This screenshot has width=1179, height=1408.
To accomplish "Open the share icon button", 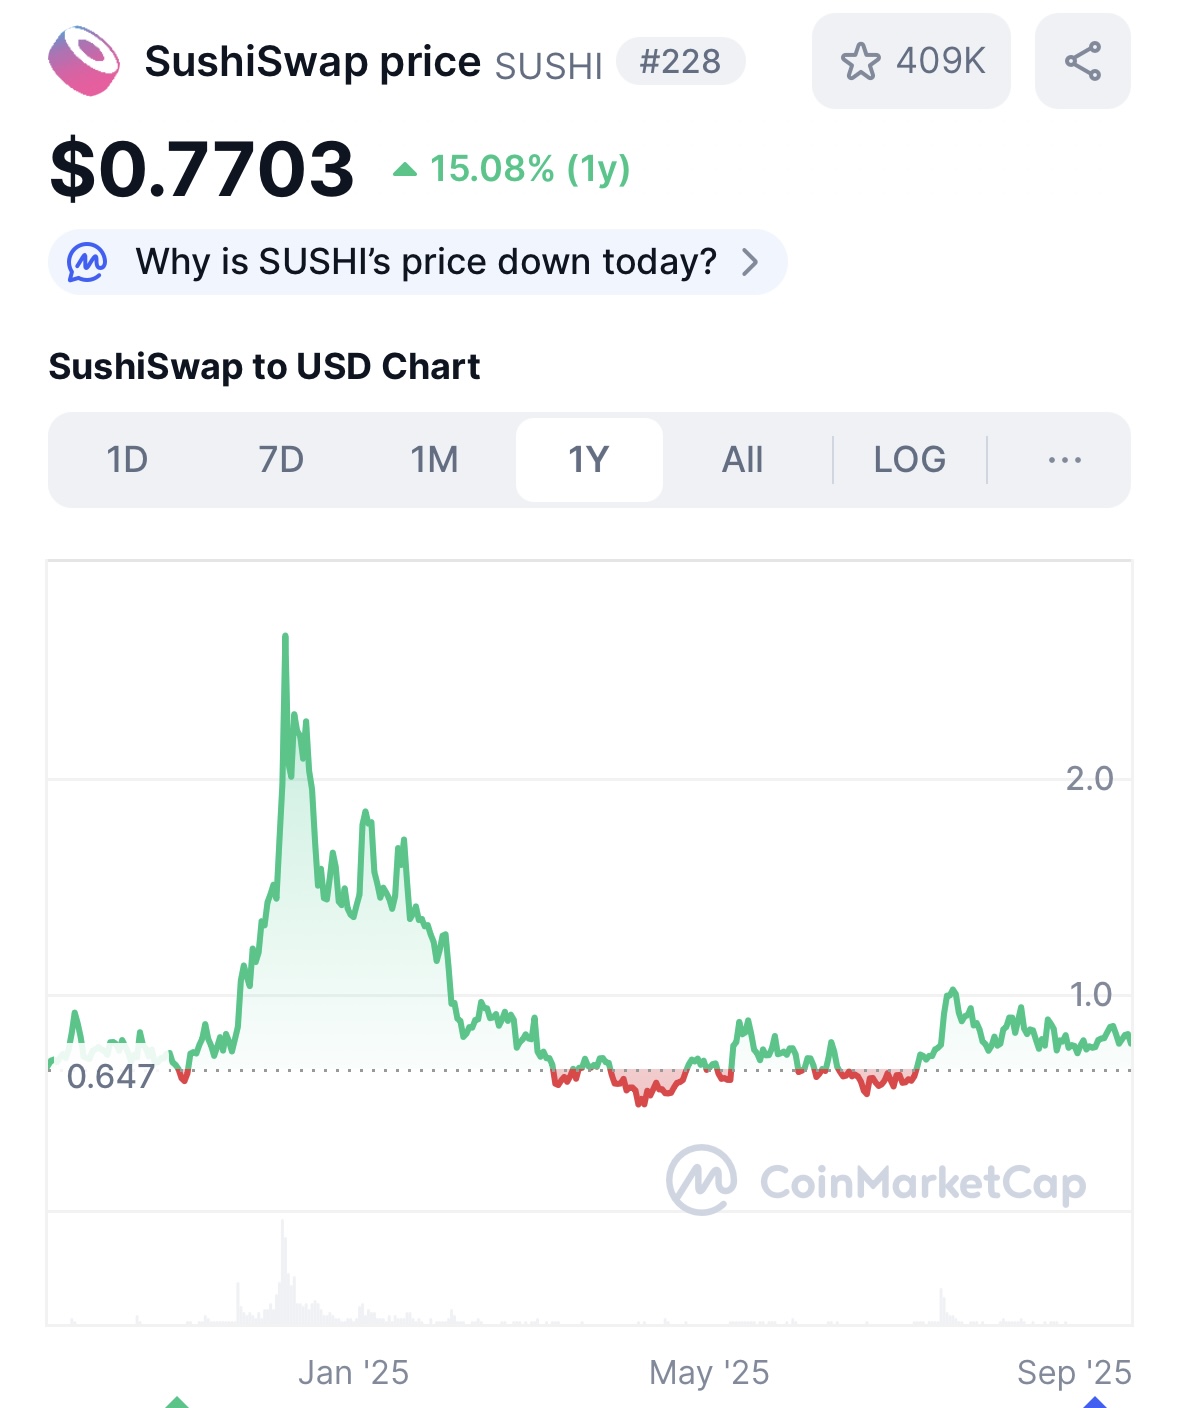I will click(1083, 62).
